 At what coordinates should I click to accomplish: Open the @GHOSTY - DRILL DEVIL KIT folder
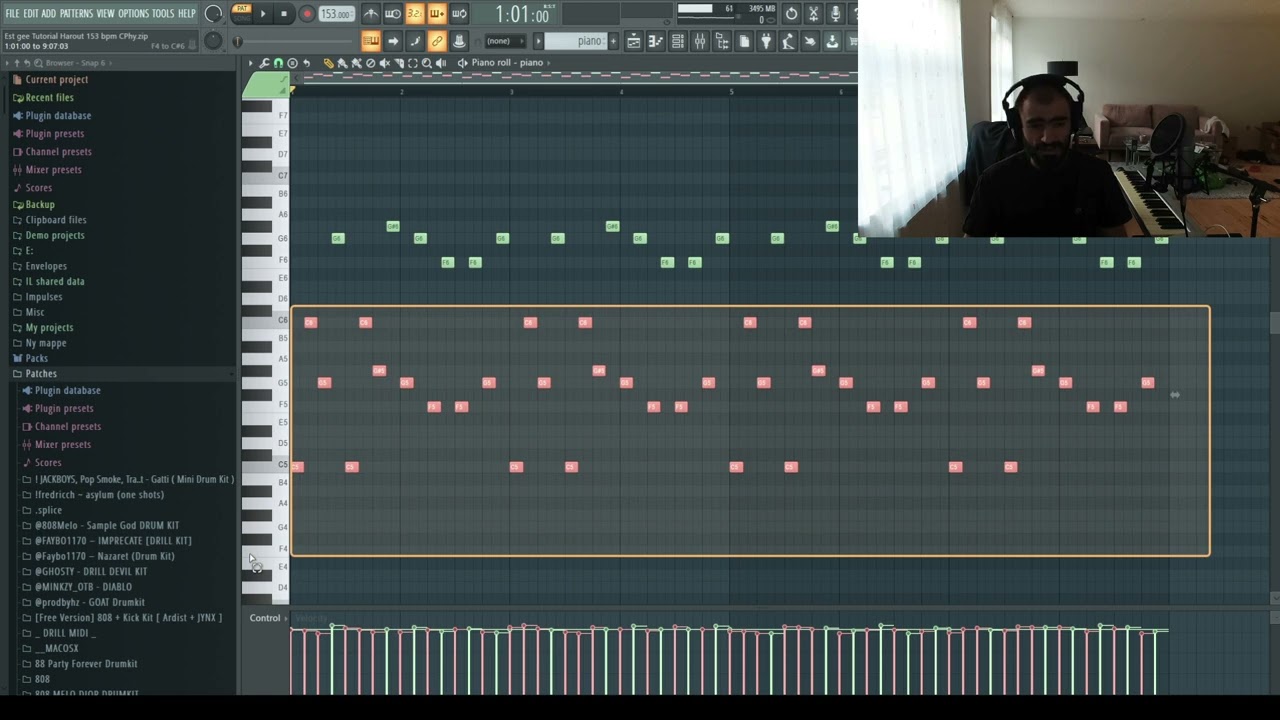tap(91, 571)
